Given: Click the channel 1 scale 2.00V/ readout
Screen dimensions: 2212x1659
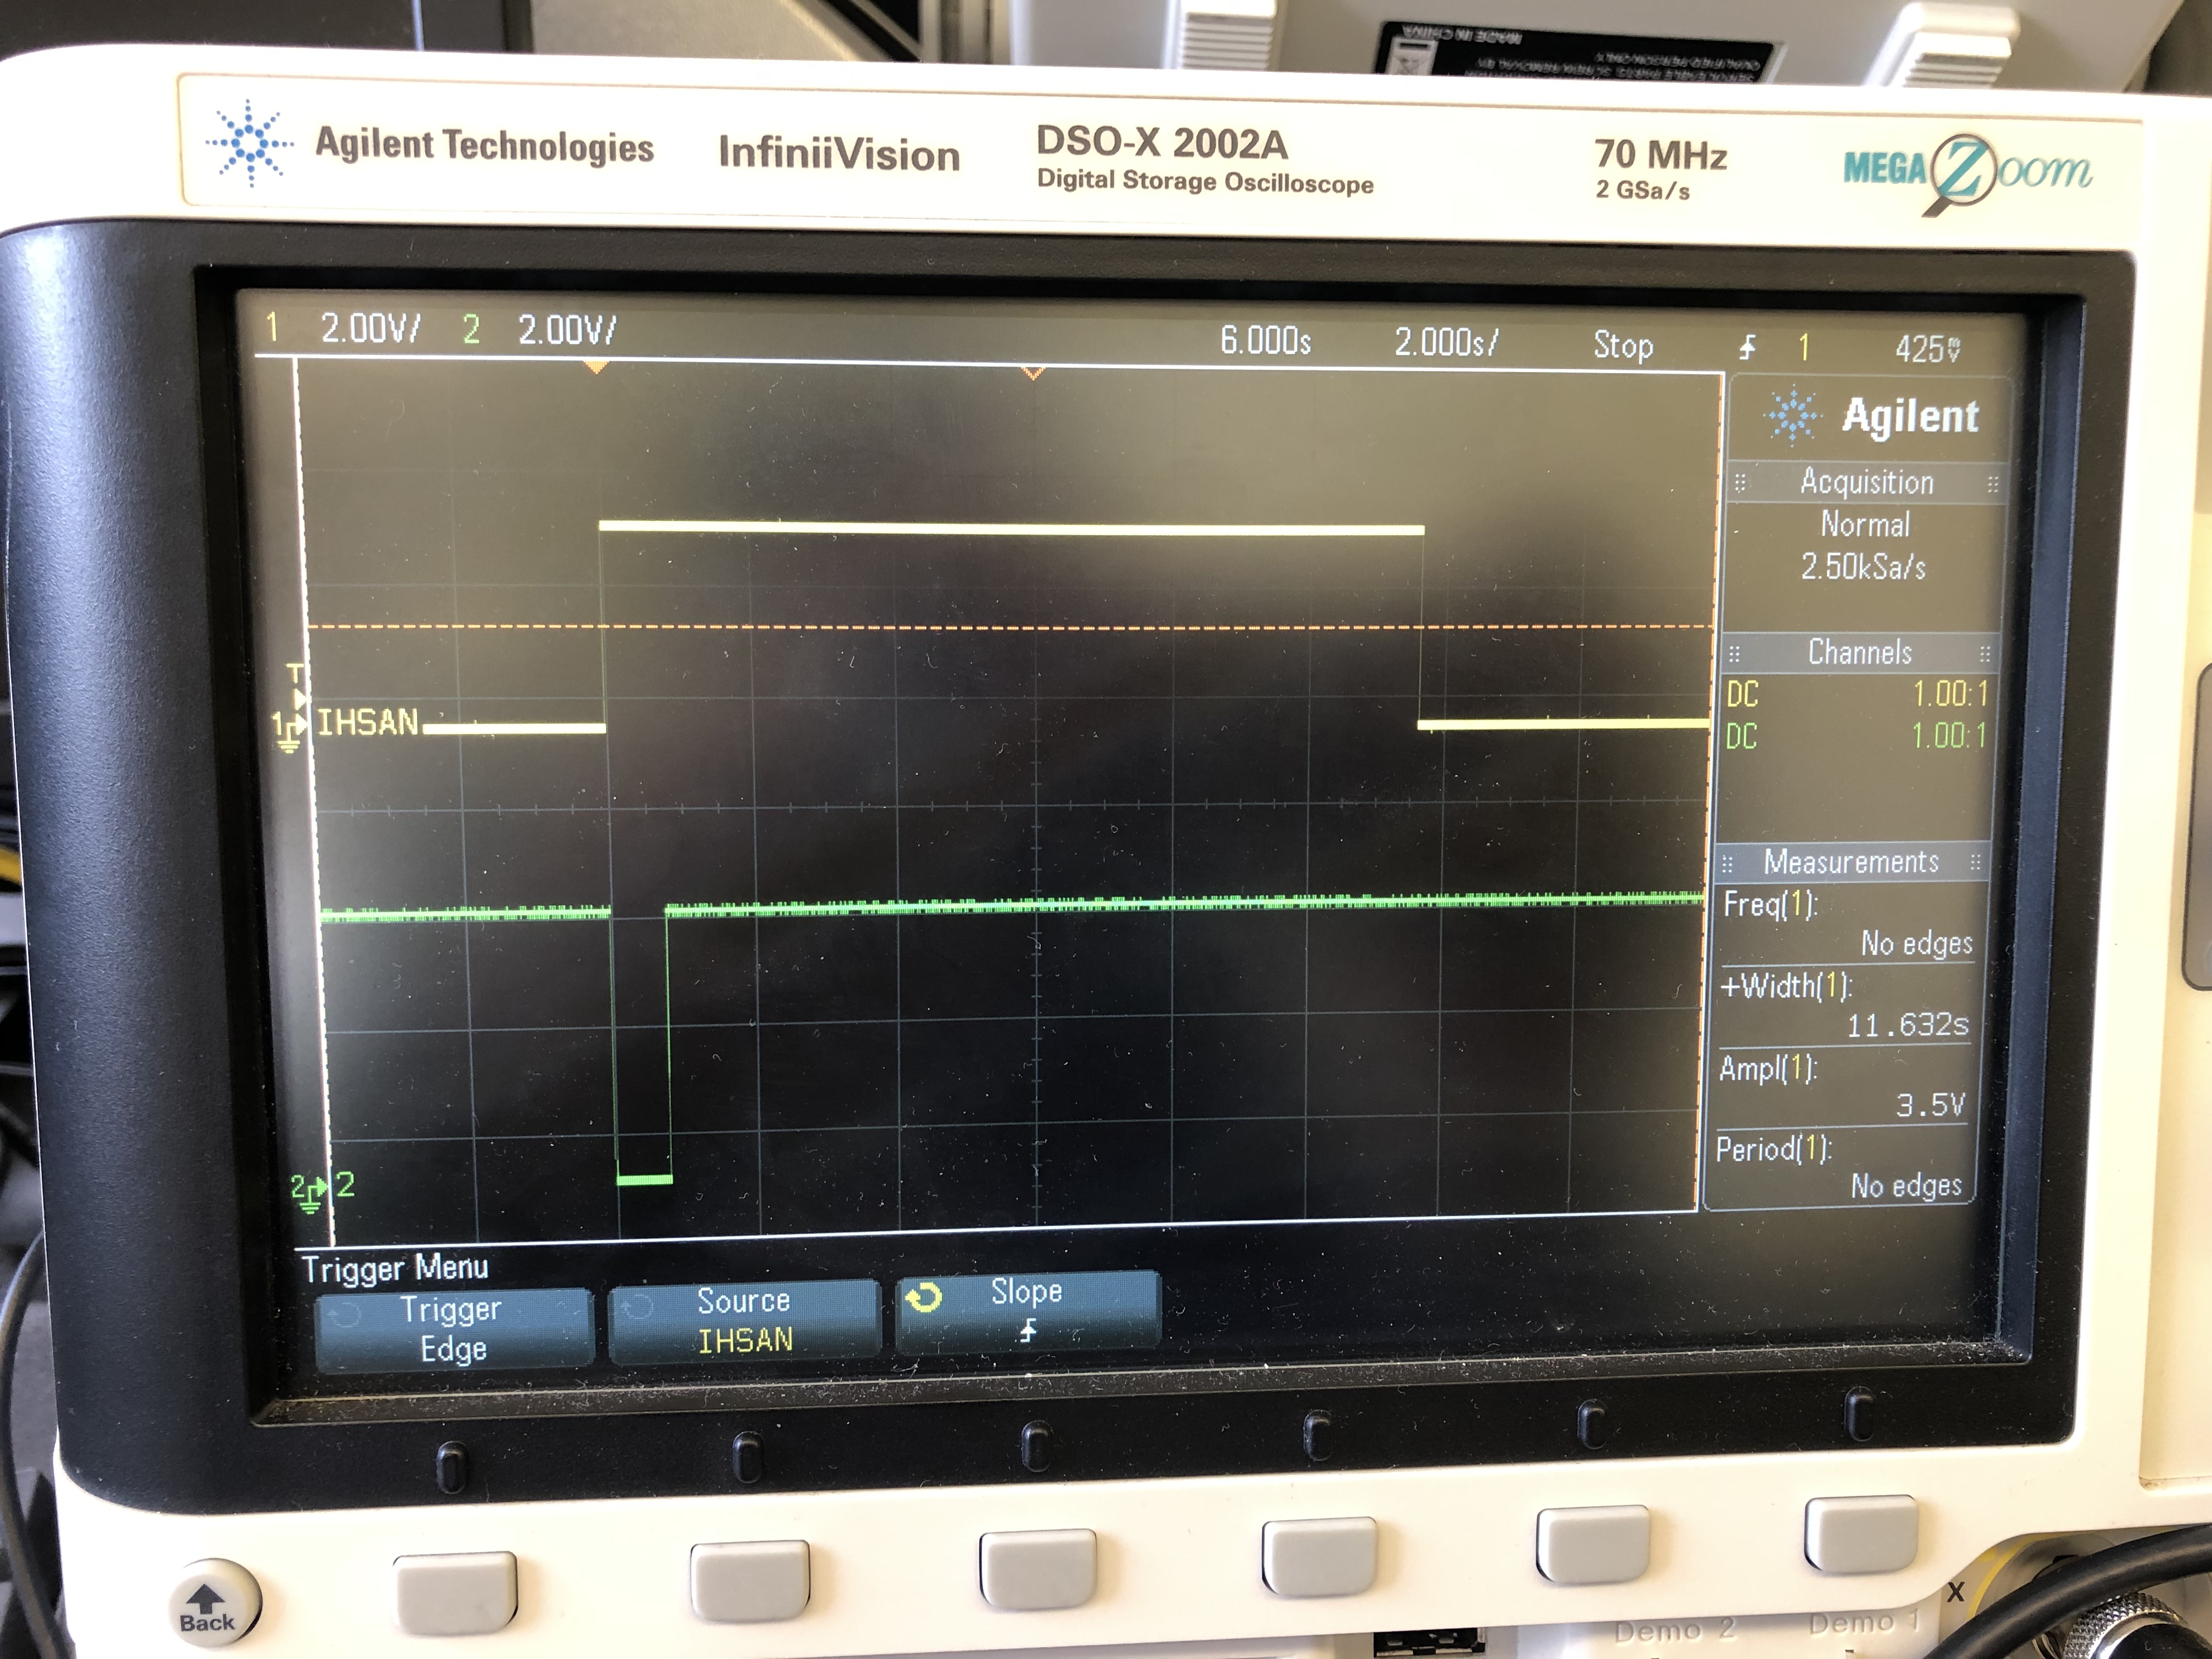Looking at the screenshot, I should 371,329.
